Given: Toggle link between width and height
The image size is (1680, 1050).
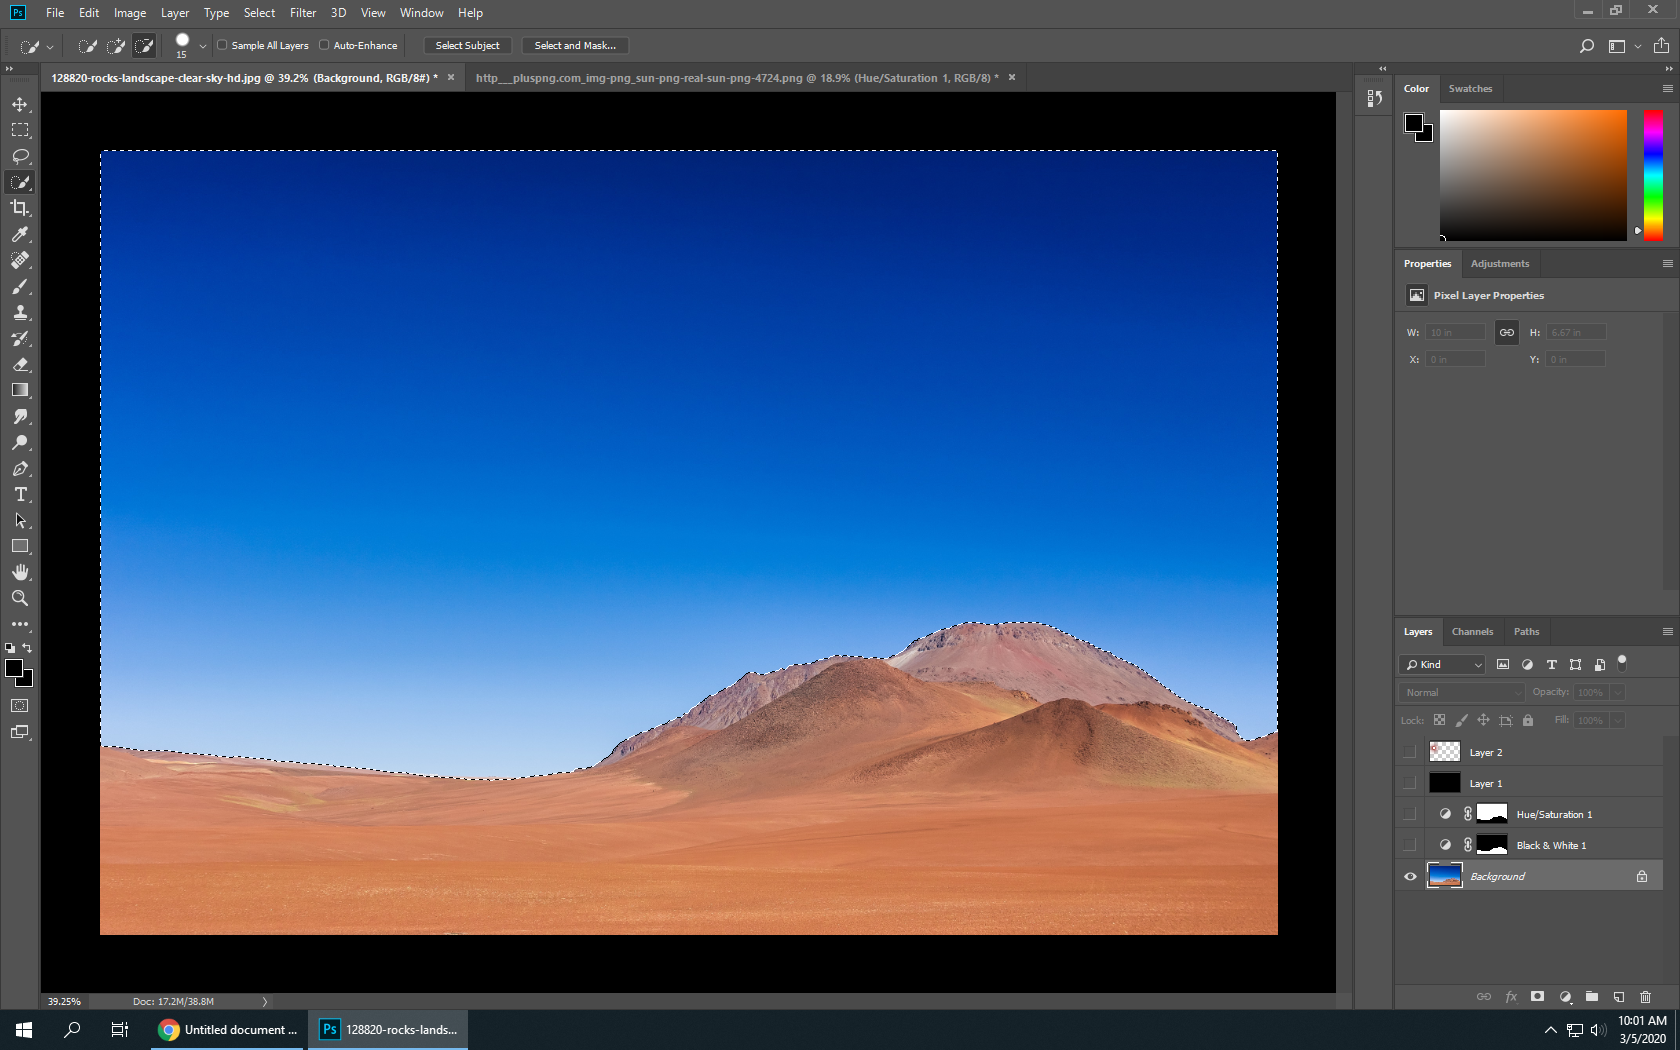Looking at the screenshot, I should click(x=1506, y=333).
